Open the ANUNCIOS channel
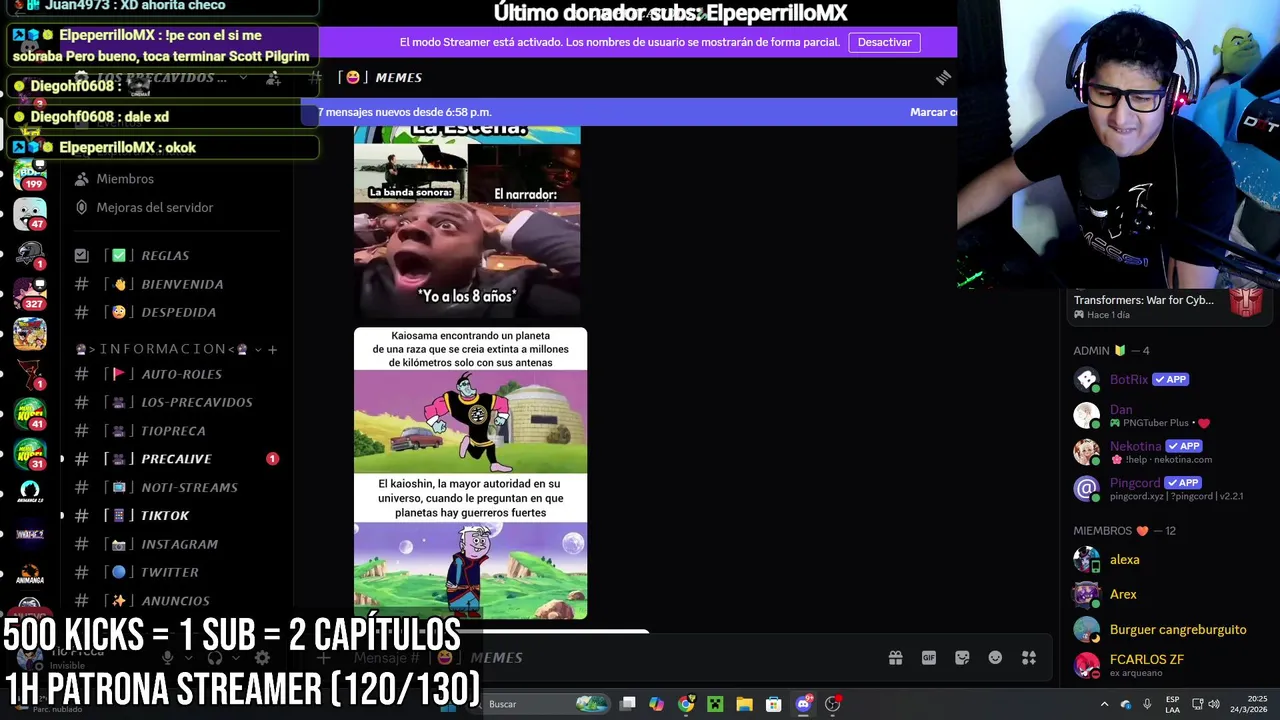This screenshot has height=720, width=1280. [176, 601]
